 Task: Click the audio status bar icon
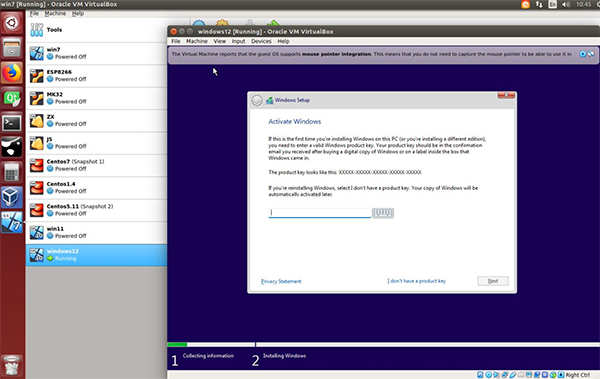coord(496,374)
